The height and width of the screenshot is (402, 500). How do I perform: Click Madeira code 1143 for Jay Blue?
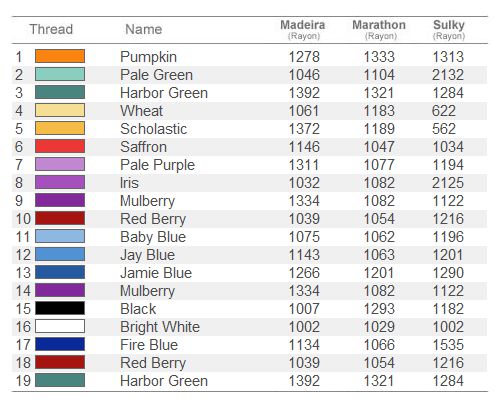(x=304, y=255)
